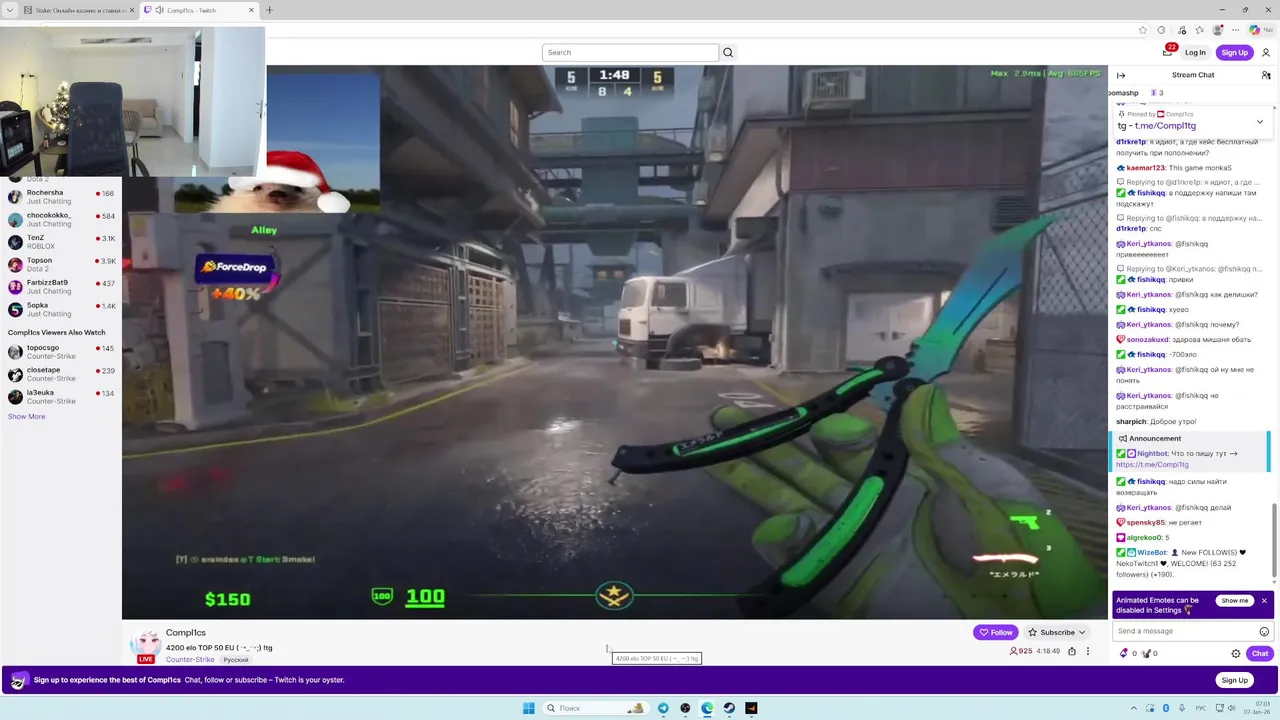Collapse the chat with the arrow icon
This screenshot has width=1280, height=720.
click(x=1121, y=75)
